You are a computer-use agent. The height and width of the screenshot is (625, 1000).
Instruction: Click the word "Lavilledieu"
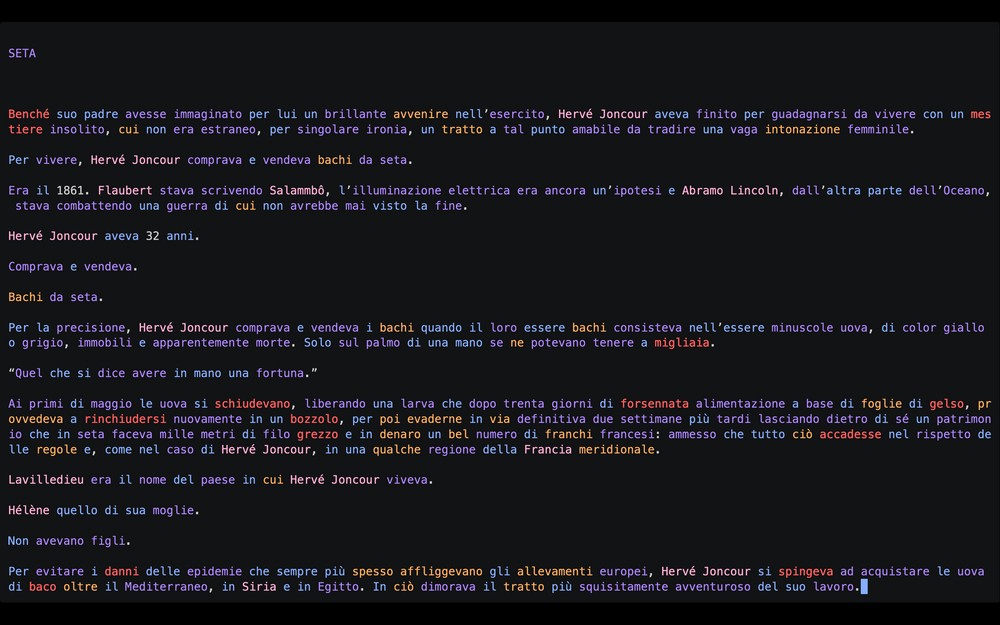46,480
